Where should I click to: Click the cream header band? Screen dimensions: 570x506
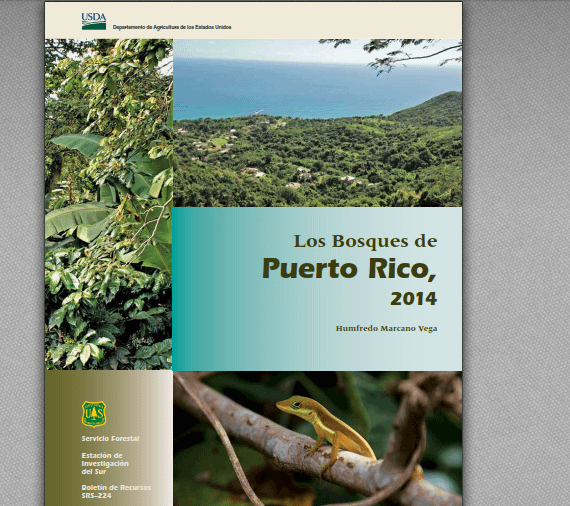tap(327, 20)
